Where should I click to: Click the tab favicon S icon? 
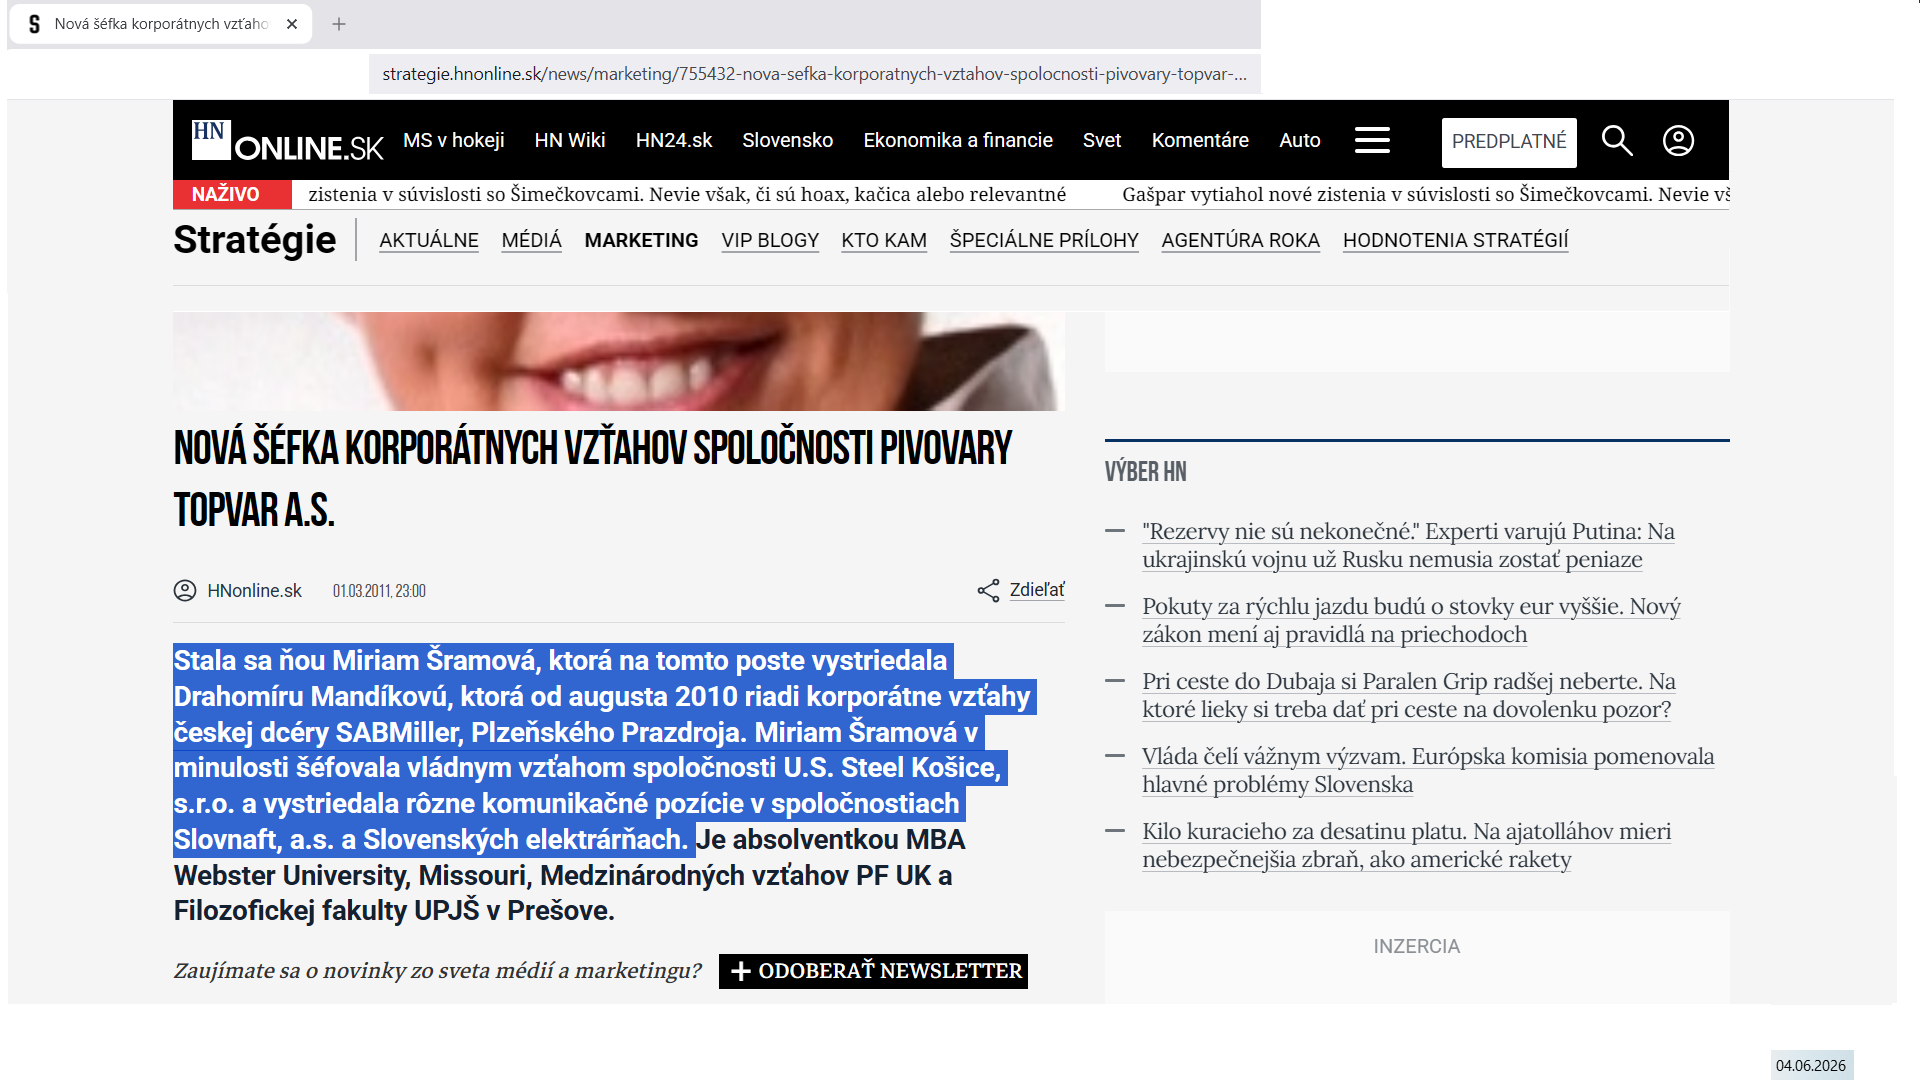34,24
